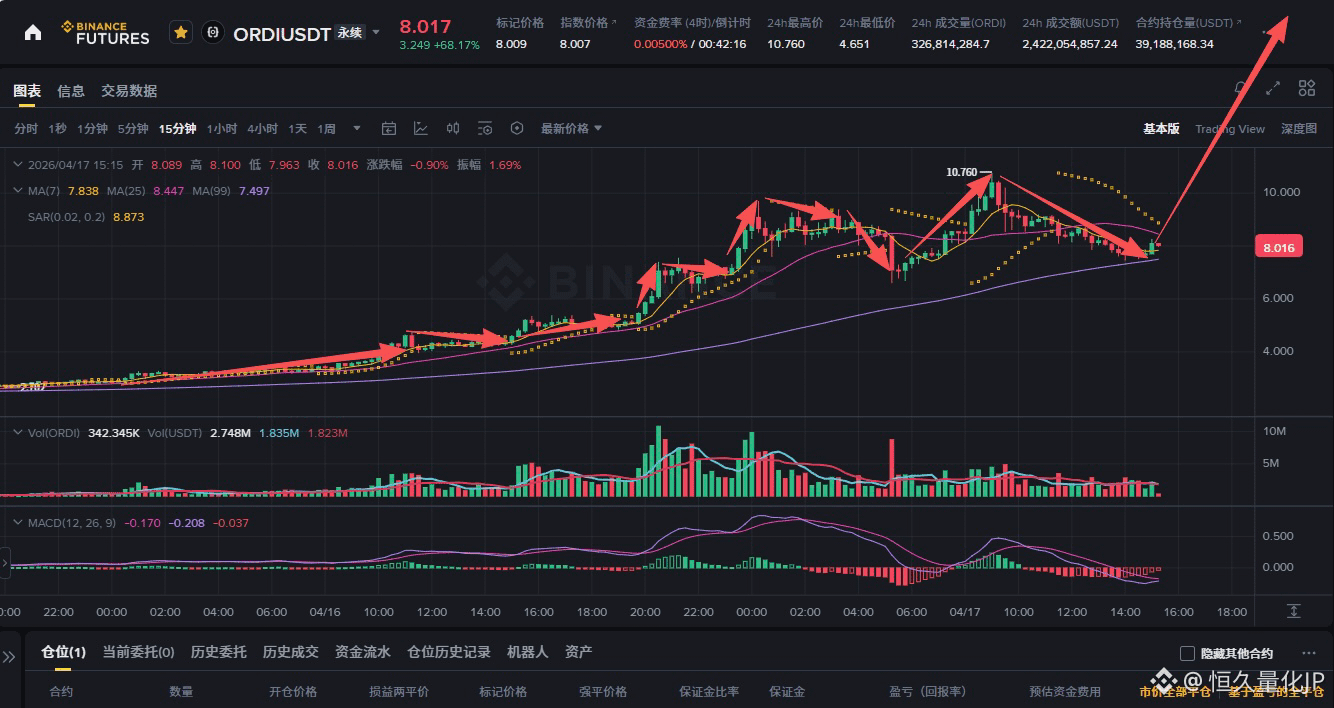Open the three-dots menu in positions panel
The height and width of the screenshot is (708, 1334).
pyautogui.click(x=1309, y=653)
